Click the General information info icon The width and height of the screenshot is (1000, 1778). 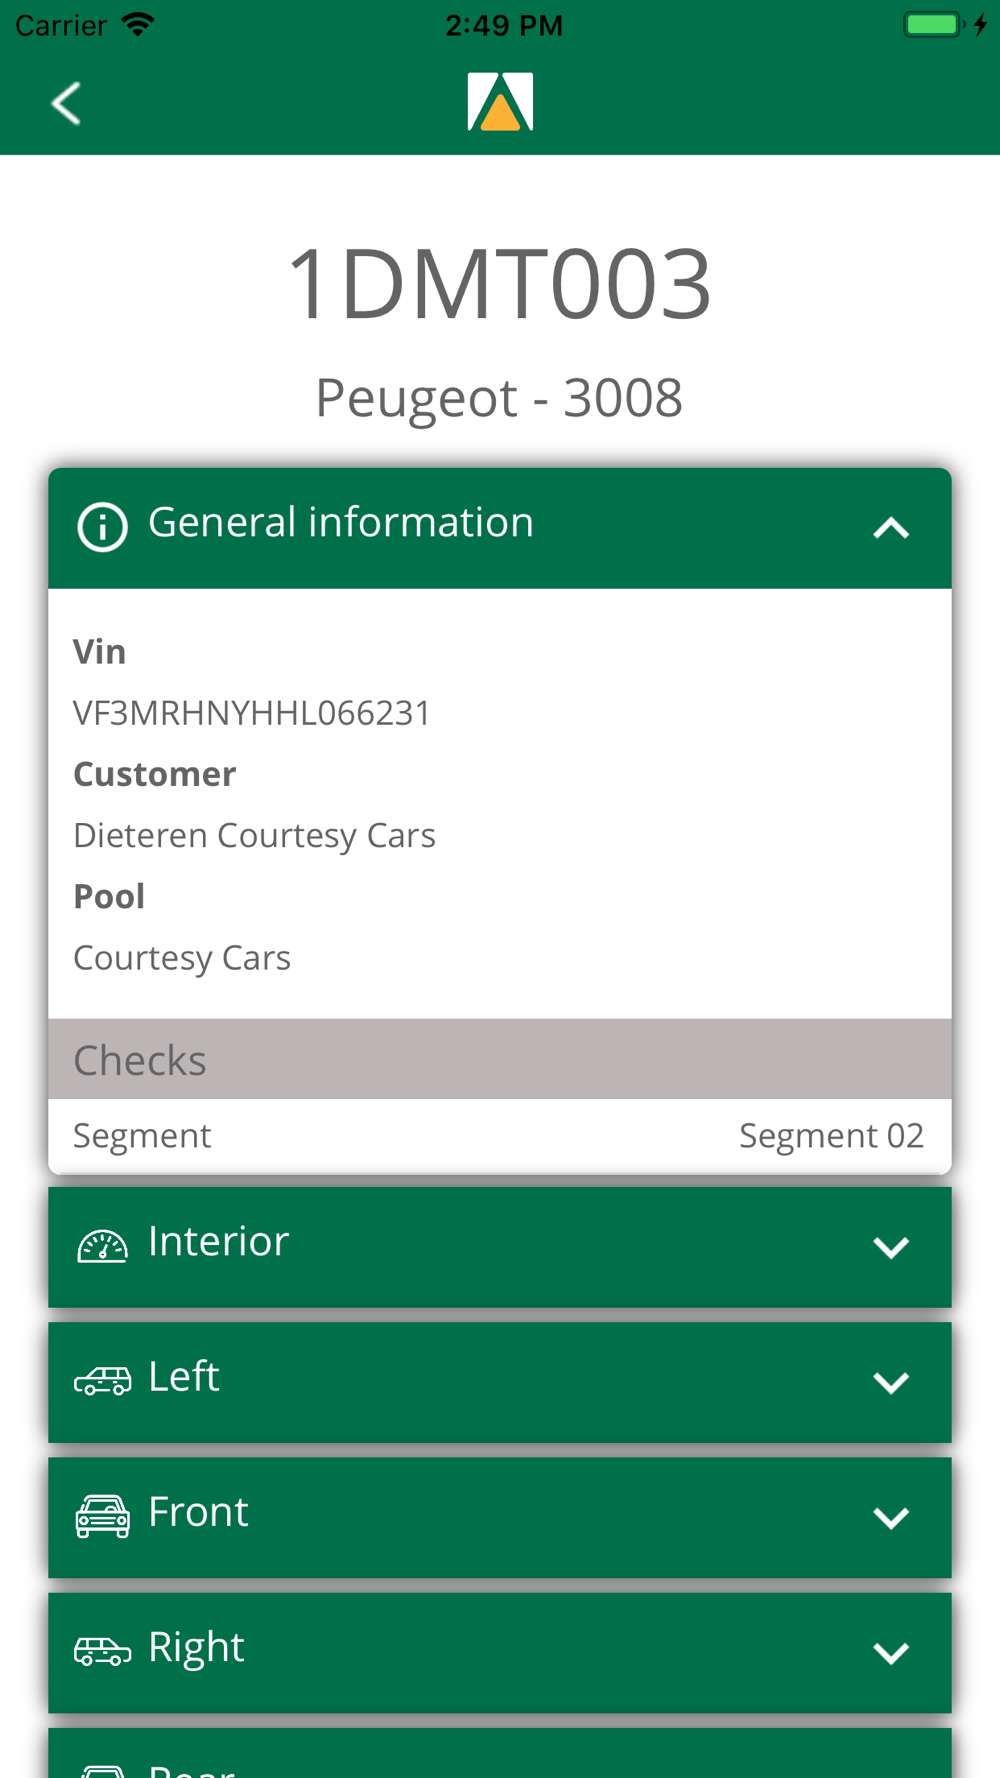[102, 526]
